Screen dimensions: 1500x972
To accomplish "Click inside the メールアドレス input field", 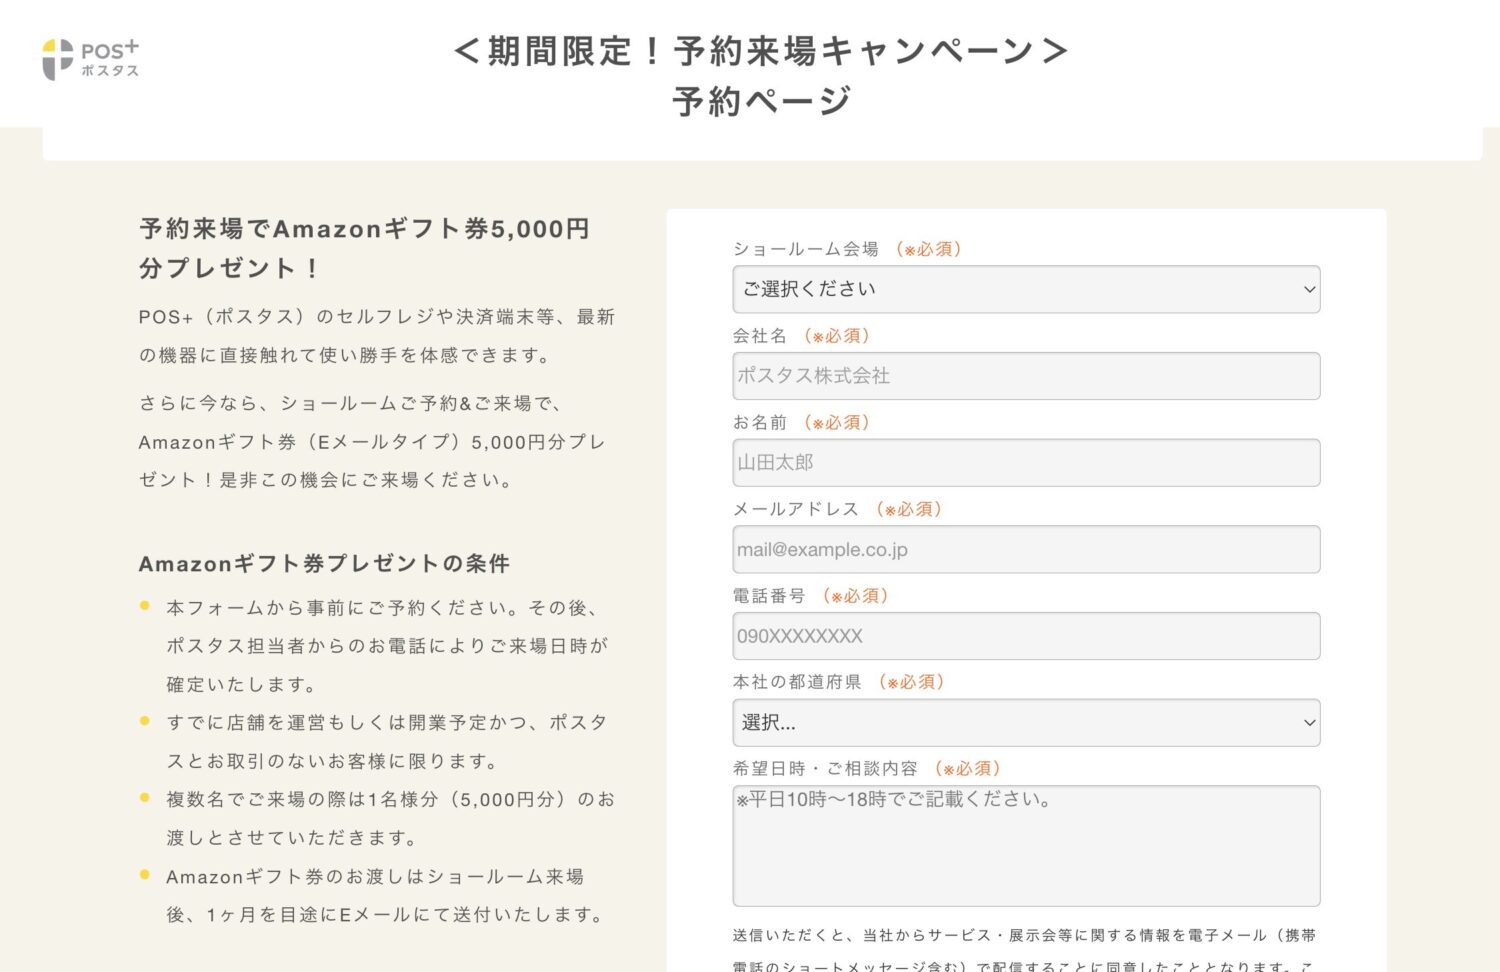I will 1026,549.
